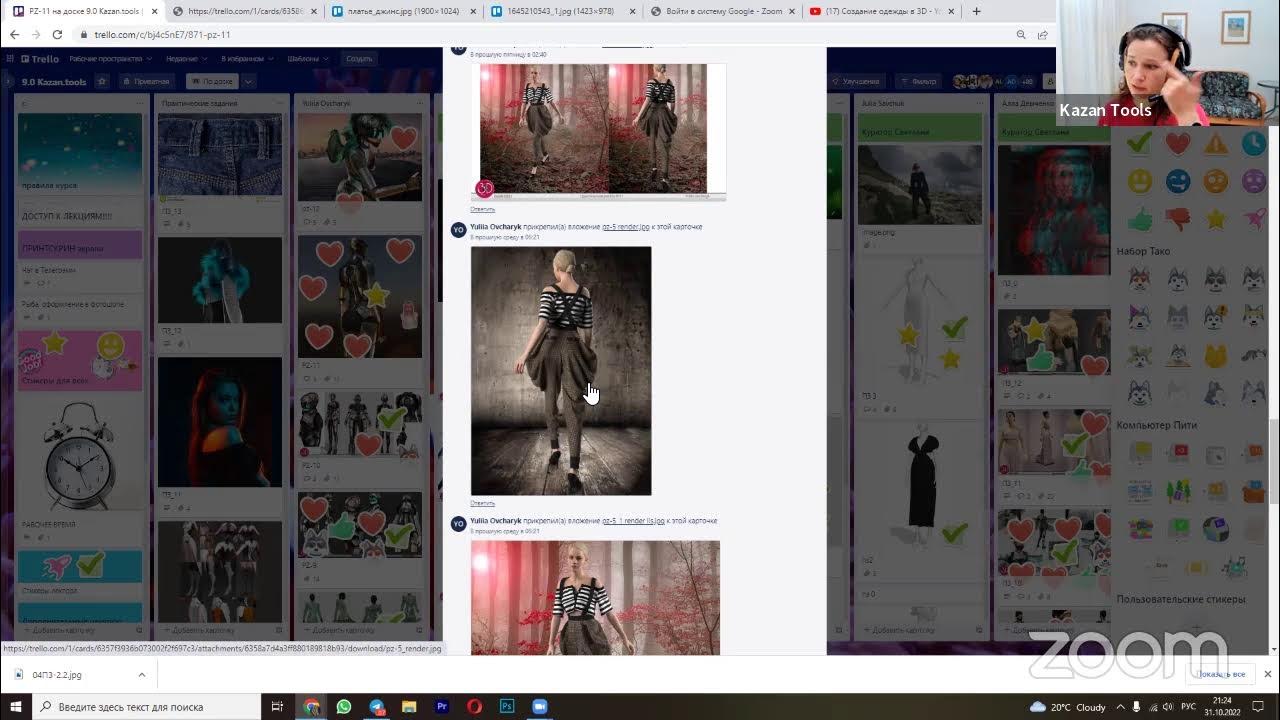Reload the current browser page
Viewport: 1280px width, 720px height.
pyautogui.click(x=57, y=34)
